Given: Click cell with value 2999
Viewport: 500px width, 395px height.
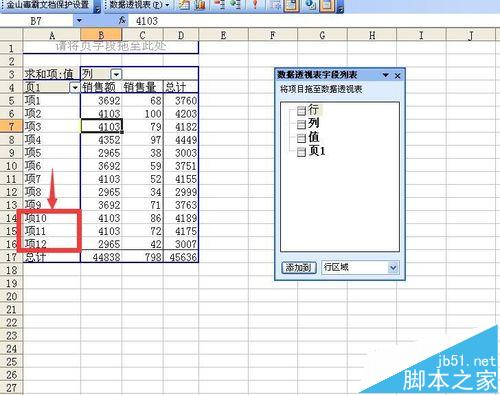Looking at the screenshot, I should [181, 192].
